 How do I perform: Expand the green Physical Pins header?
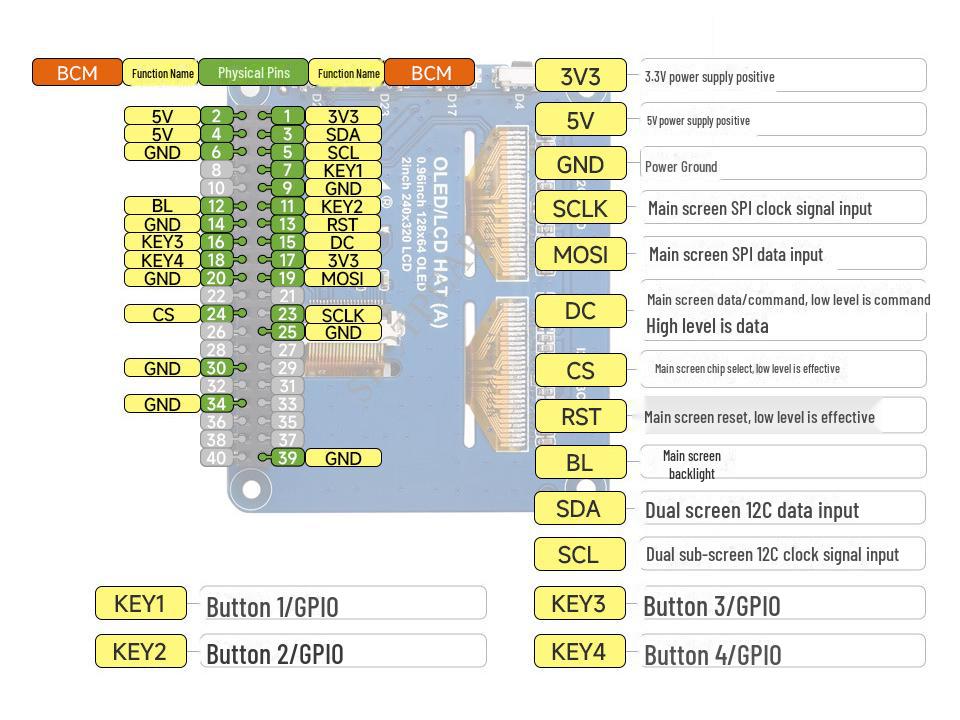tap(253, 72)
